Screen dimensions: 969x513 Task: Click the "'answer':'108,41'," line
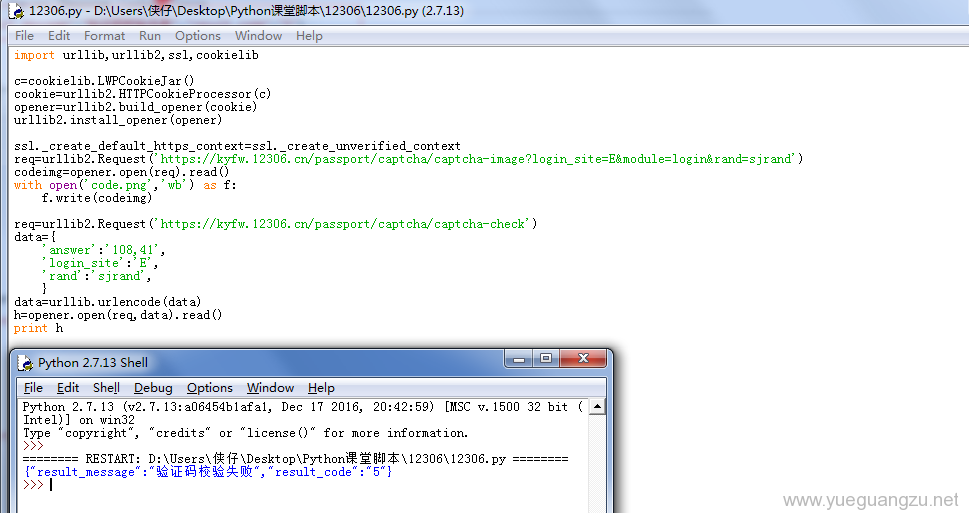click(x=103, y=250)
